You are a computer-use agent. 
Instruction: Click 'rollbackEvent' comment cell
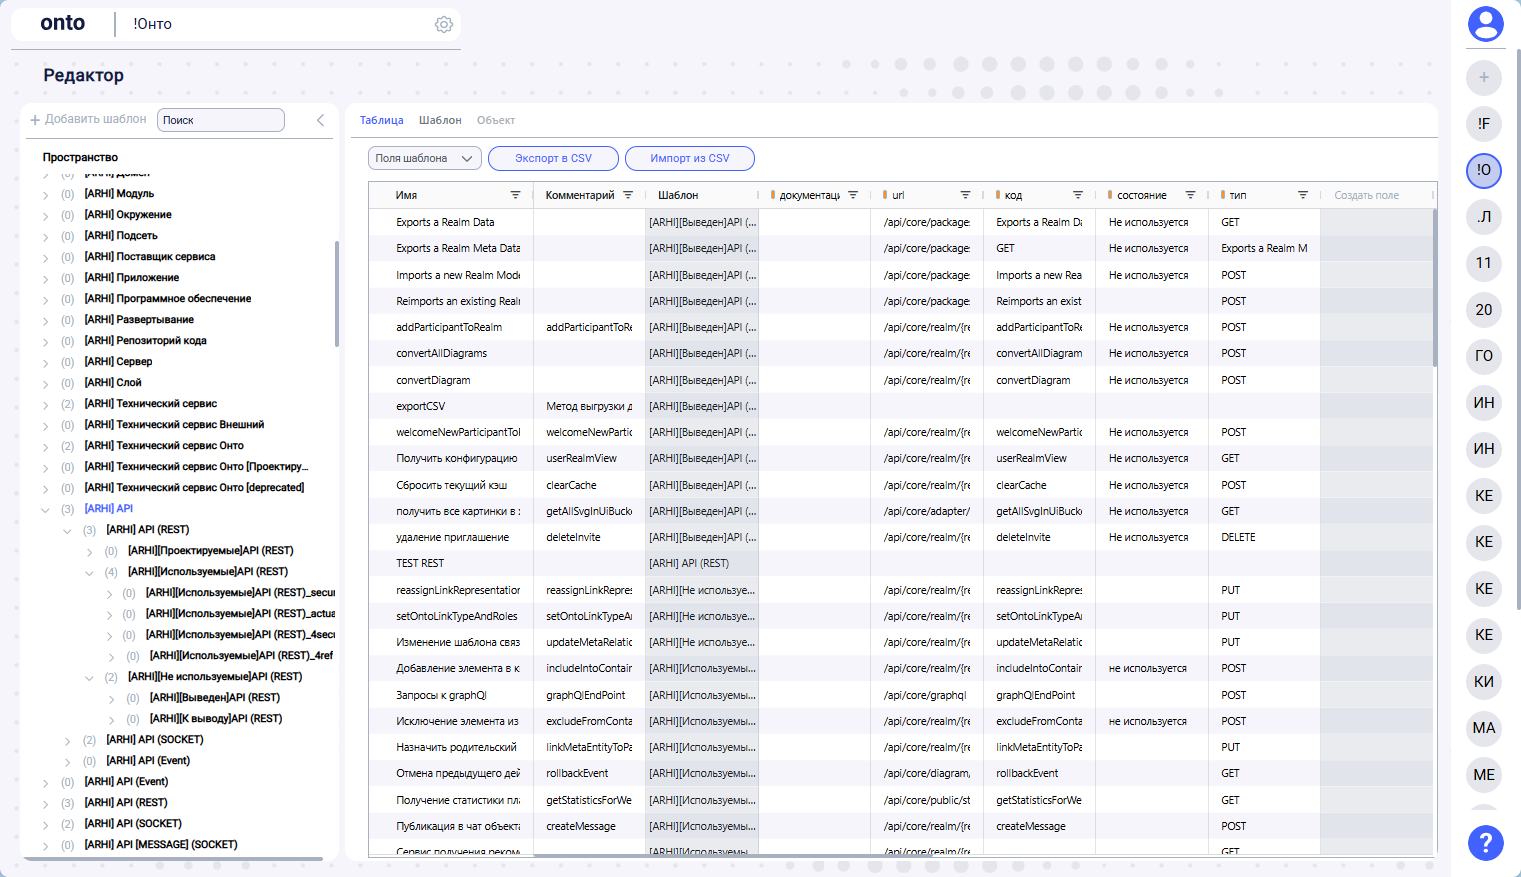coord(577,773)
